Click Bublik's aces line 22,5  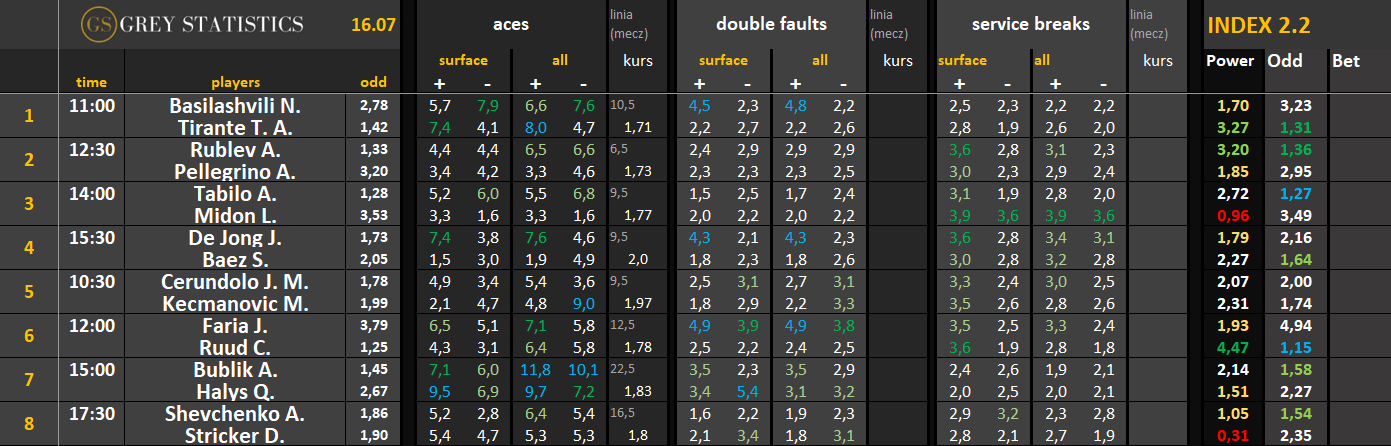pos(623,368)
